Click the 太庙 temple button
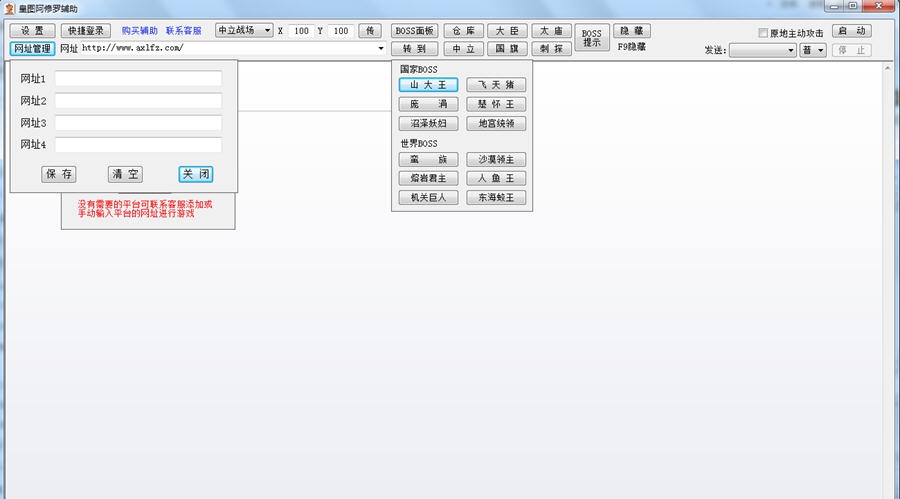900x499 pixels. tap(552, 30)
